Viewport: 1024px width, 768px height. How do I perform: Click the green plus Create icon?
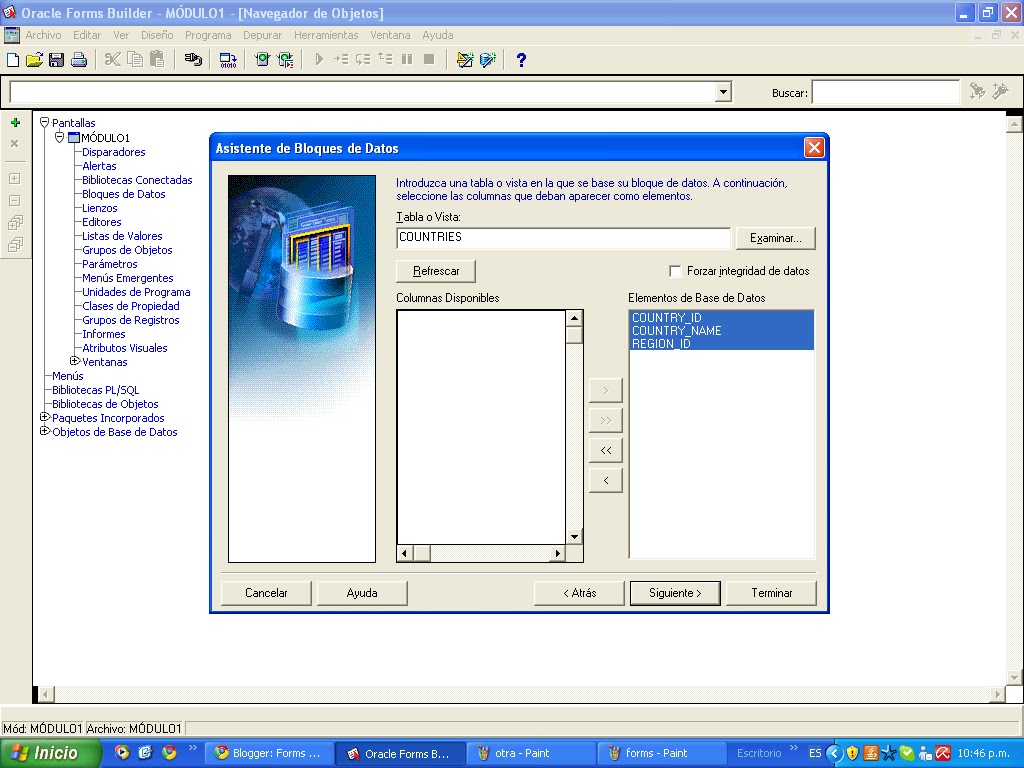click(15, 123)
